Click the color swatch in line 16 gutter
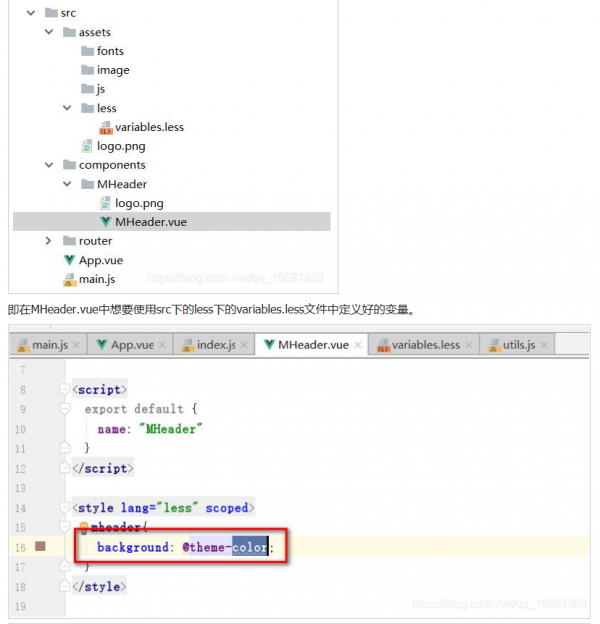 pos(41,547)
